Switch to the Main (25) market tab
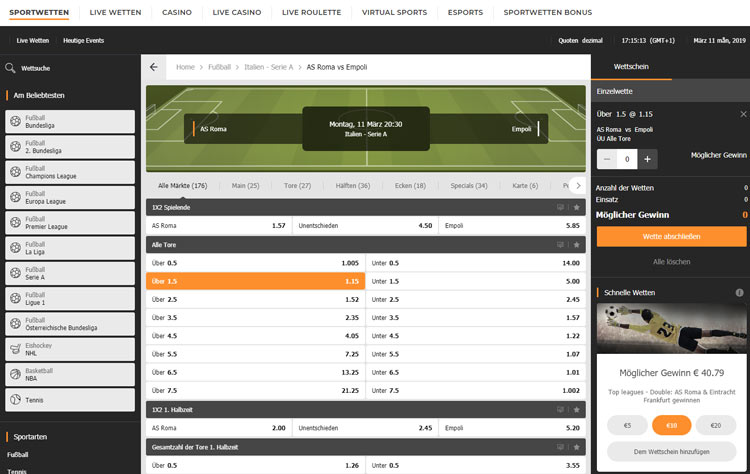750x474 pixels. coord(245,186)
